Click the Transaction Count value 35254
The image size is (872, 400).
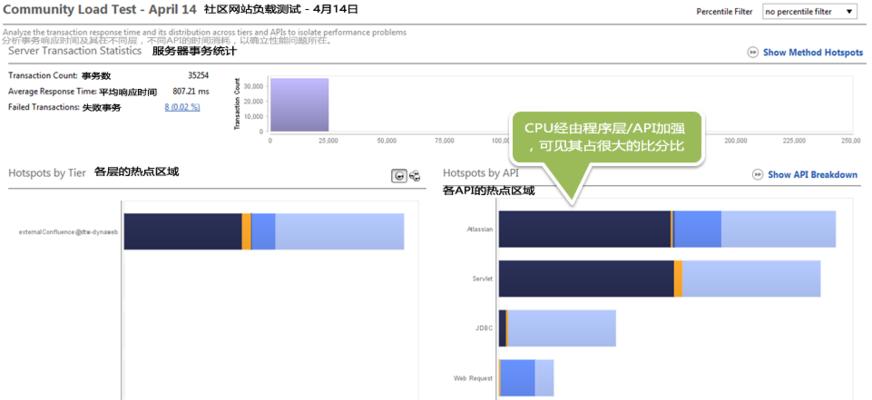click(199, 76)
